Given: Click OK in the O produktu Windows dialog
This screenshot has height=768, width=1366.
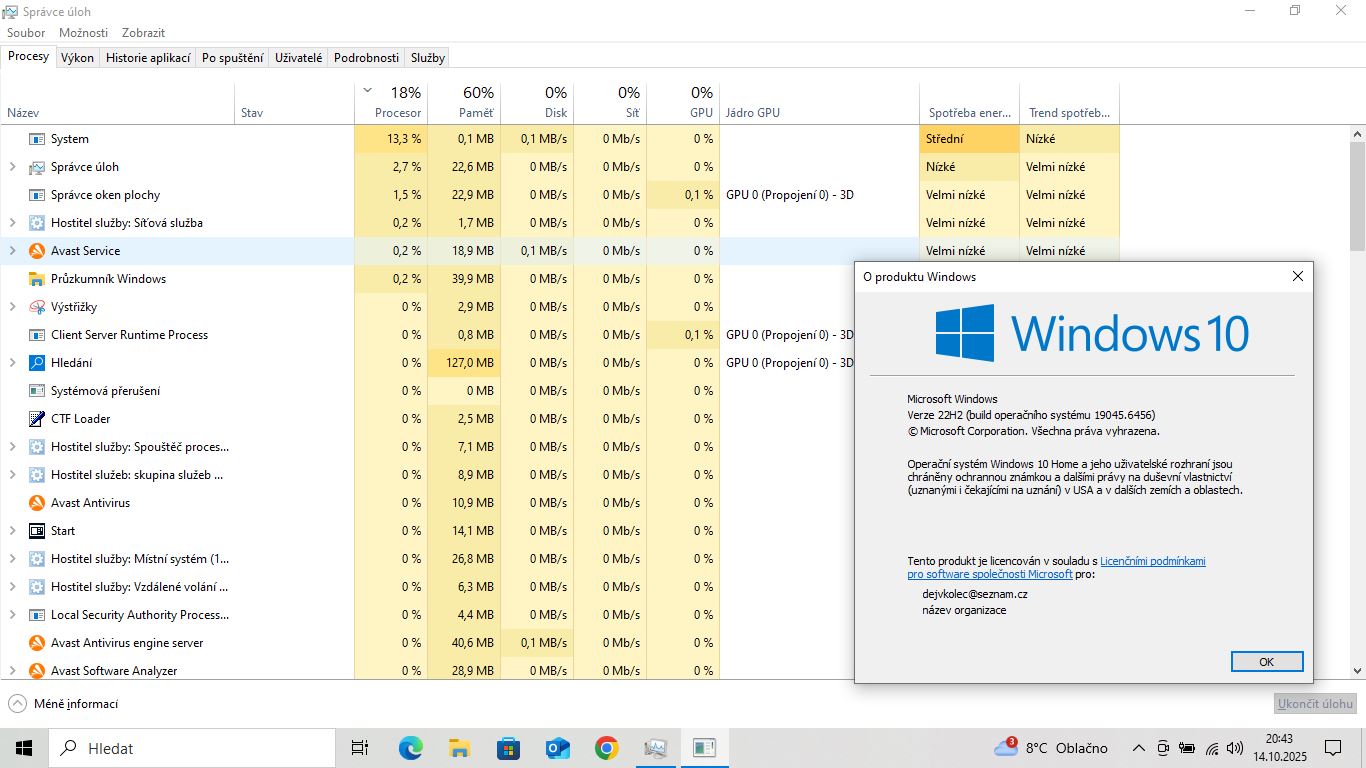Looking at the screenshot, I should click(x=1267, y=661).
